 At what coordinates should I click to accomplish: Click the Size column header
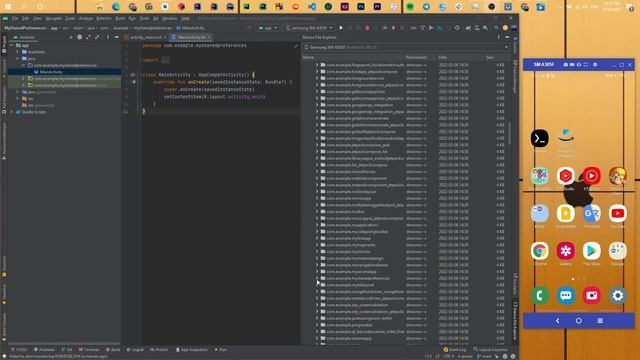490,58
